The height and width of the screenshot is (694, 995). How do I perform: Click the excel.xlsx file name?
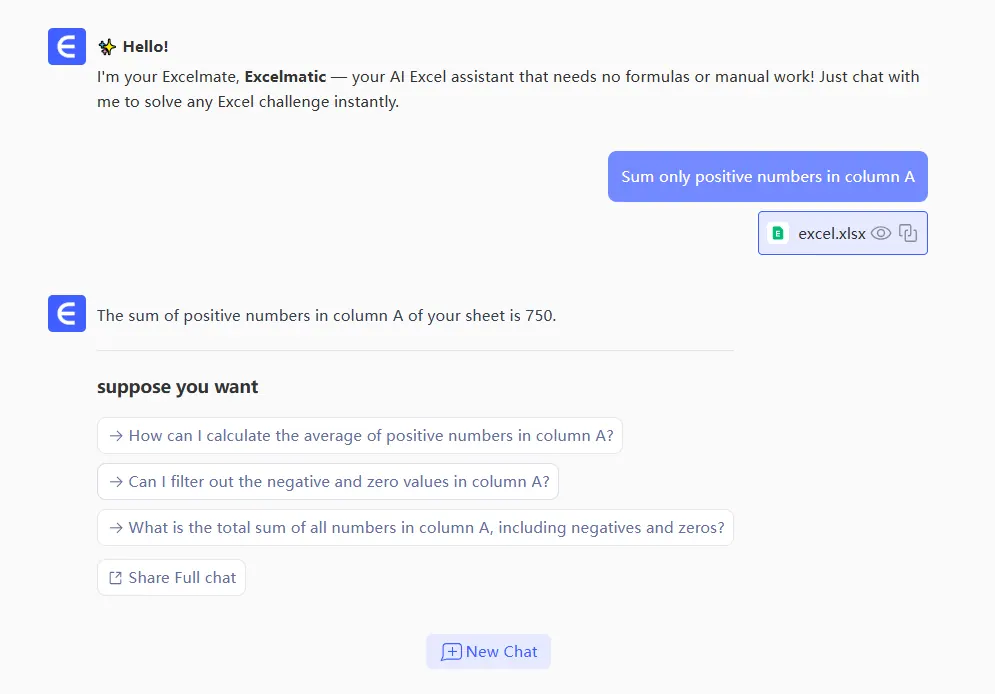[831, 233]
